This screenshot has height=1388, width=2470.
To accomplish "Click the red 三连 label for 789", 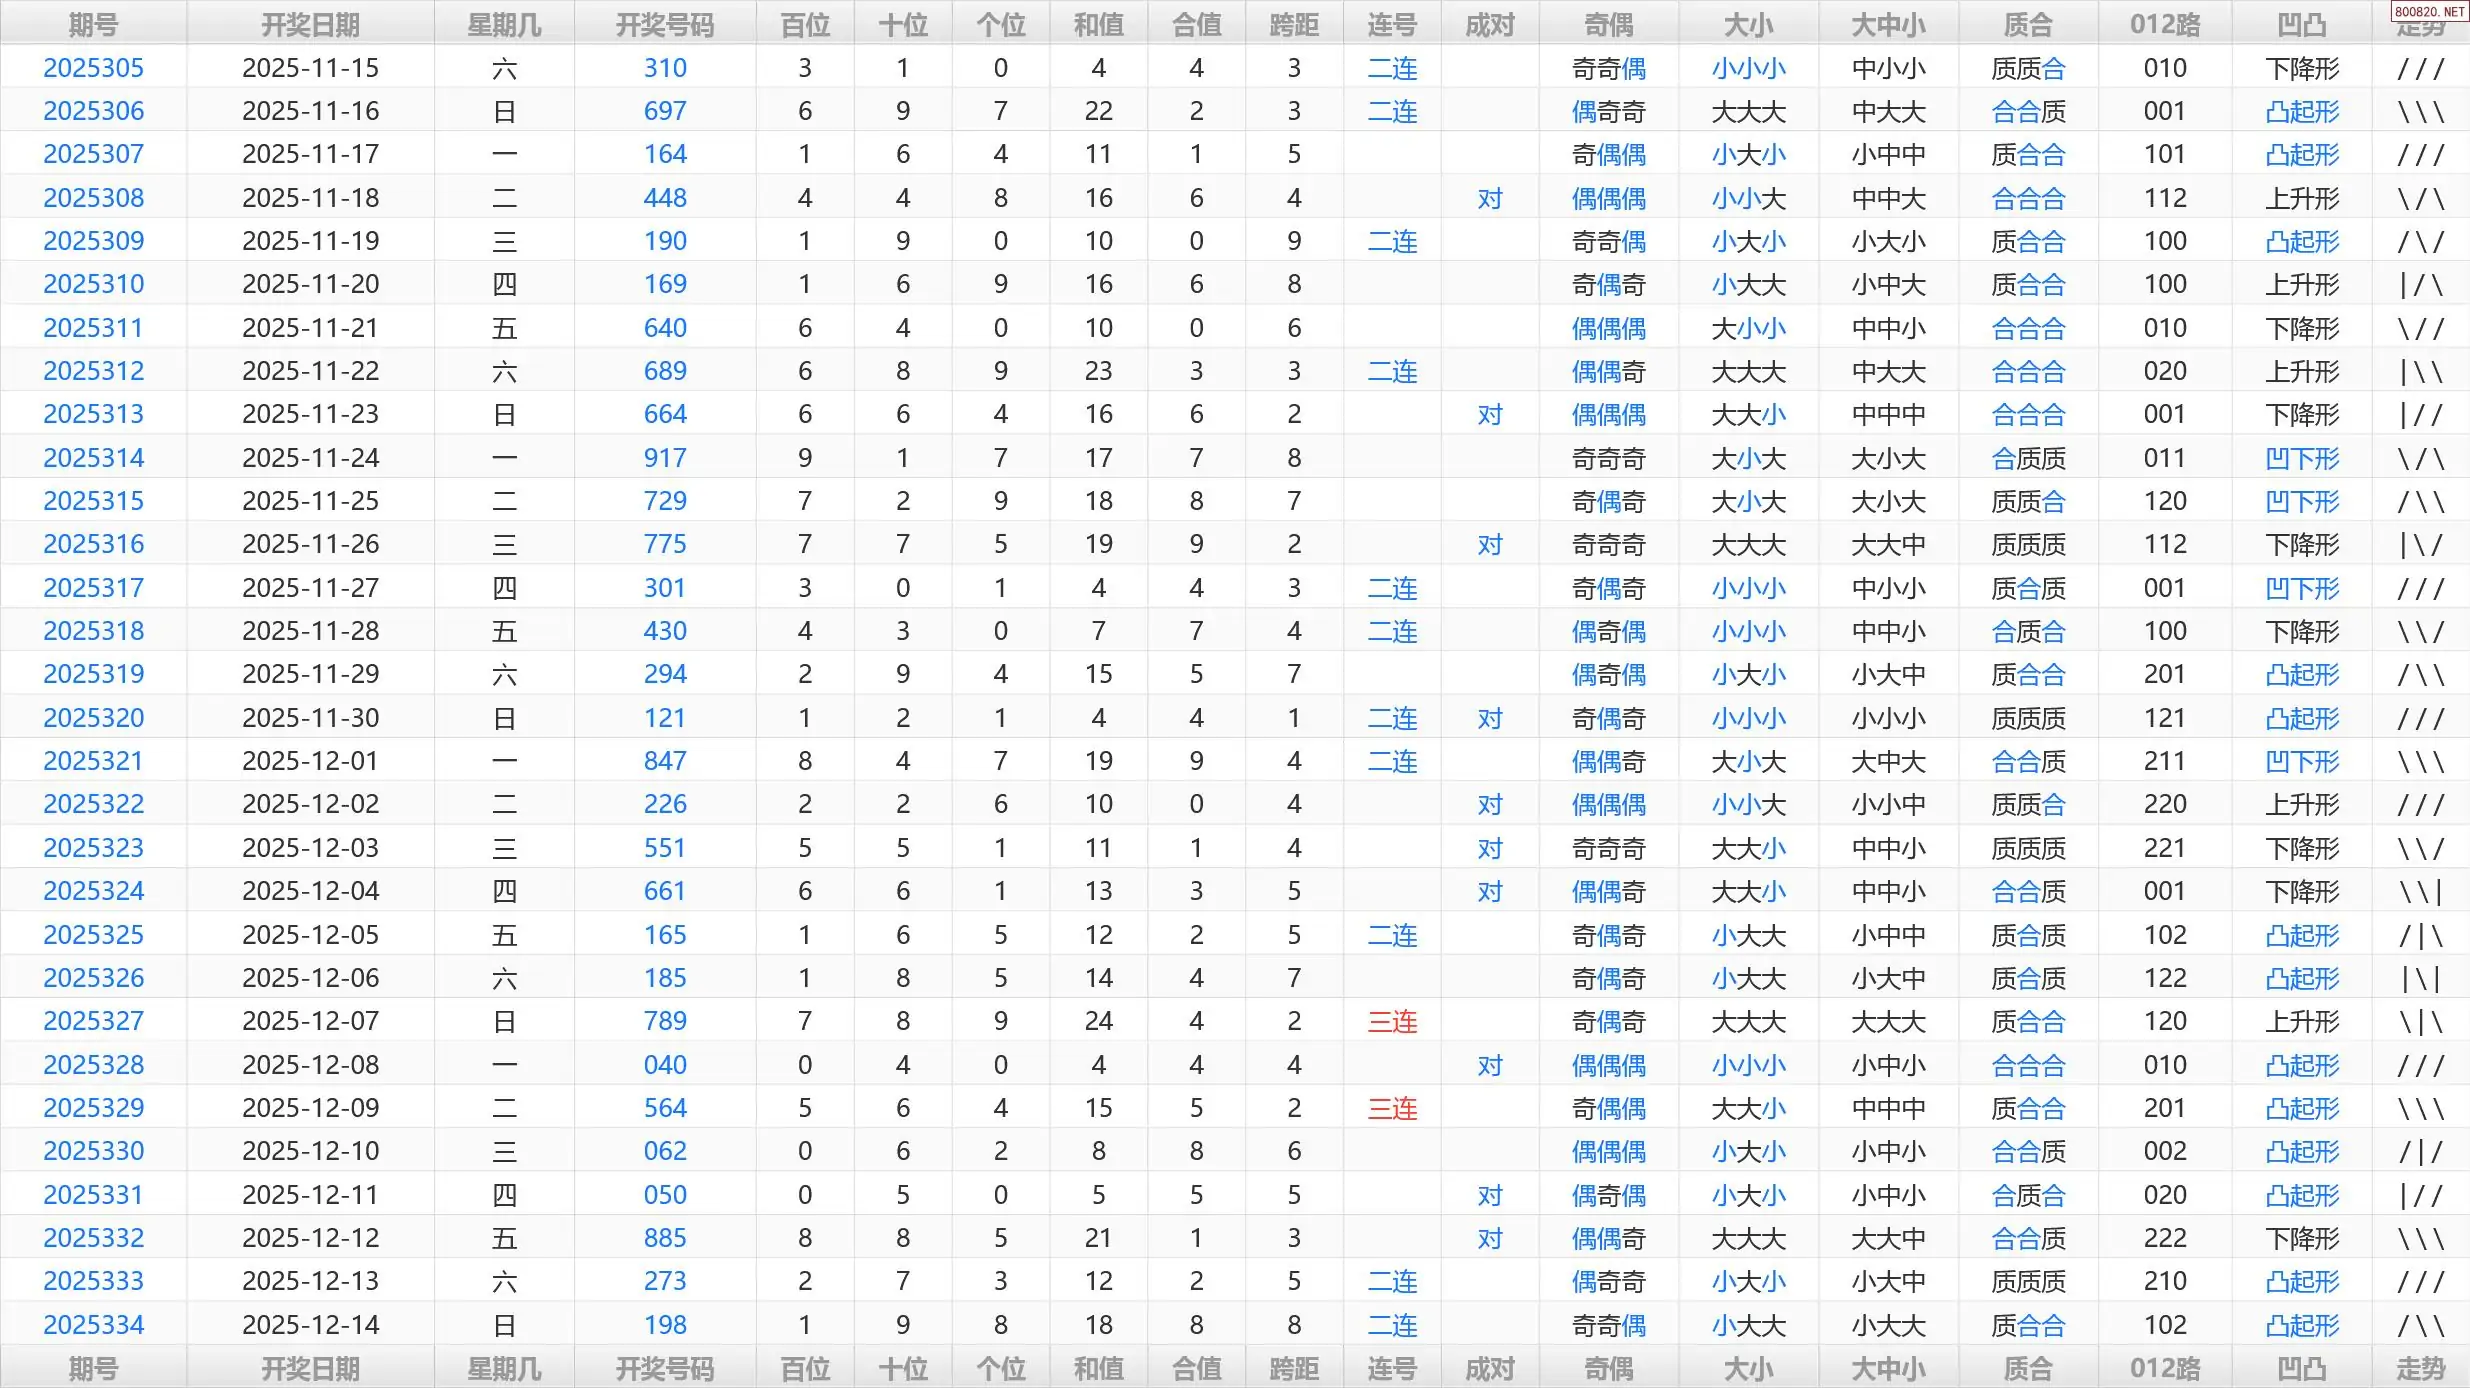I will coord(1392,1022).
